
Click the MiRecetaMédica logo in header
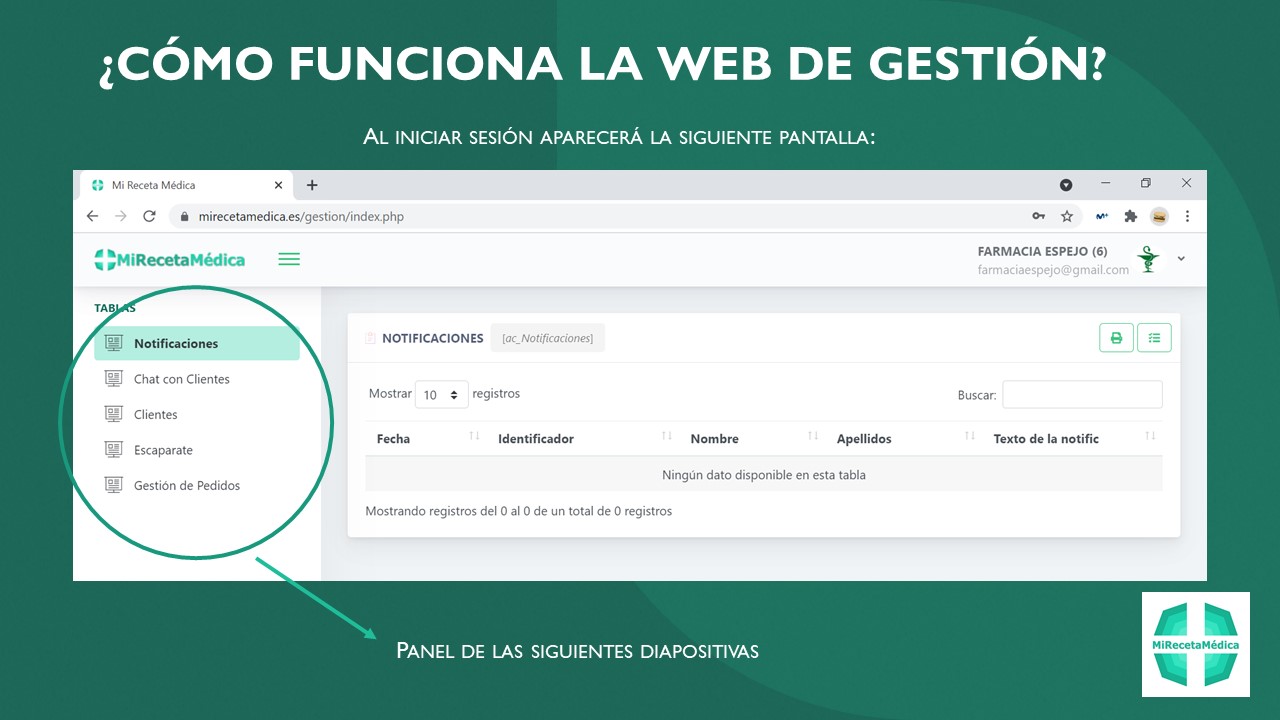tap(169, 260)
